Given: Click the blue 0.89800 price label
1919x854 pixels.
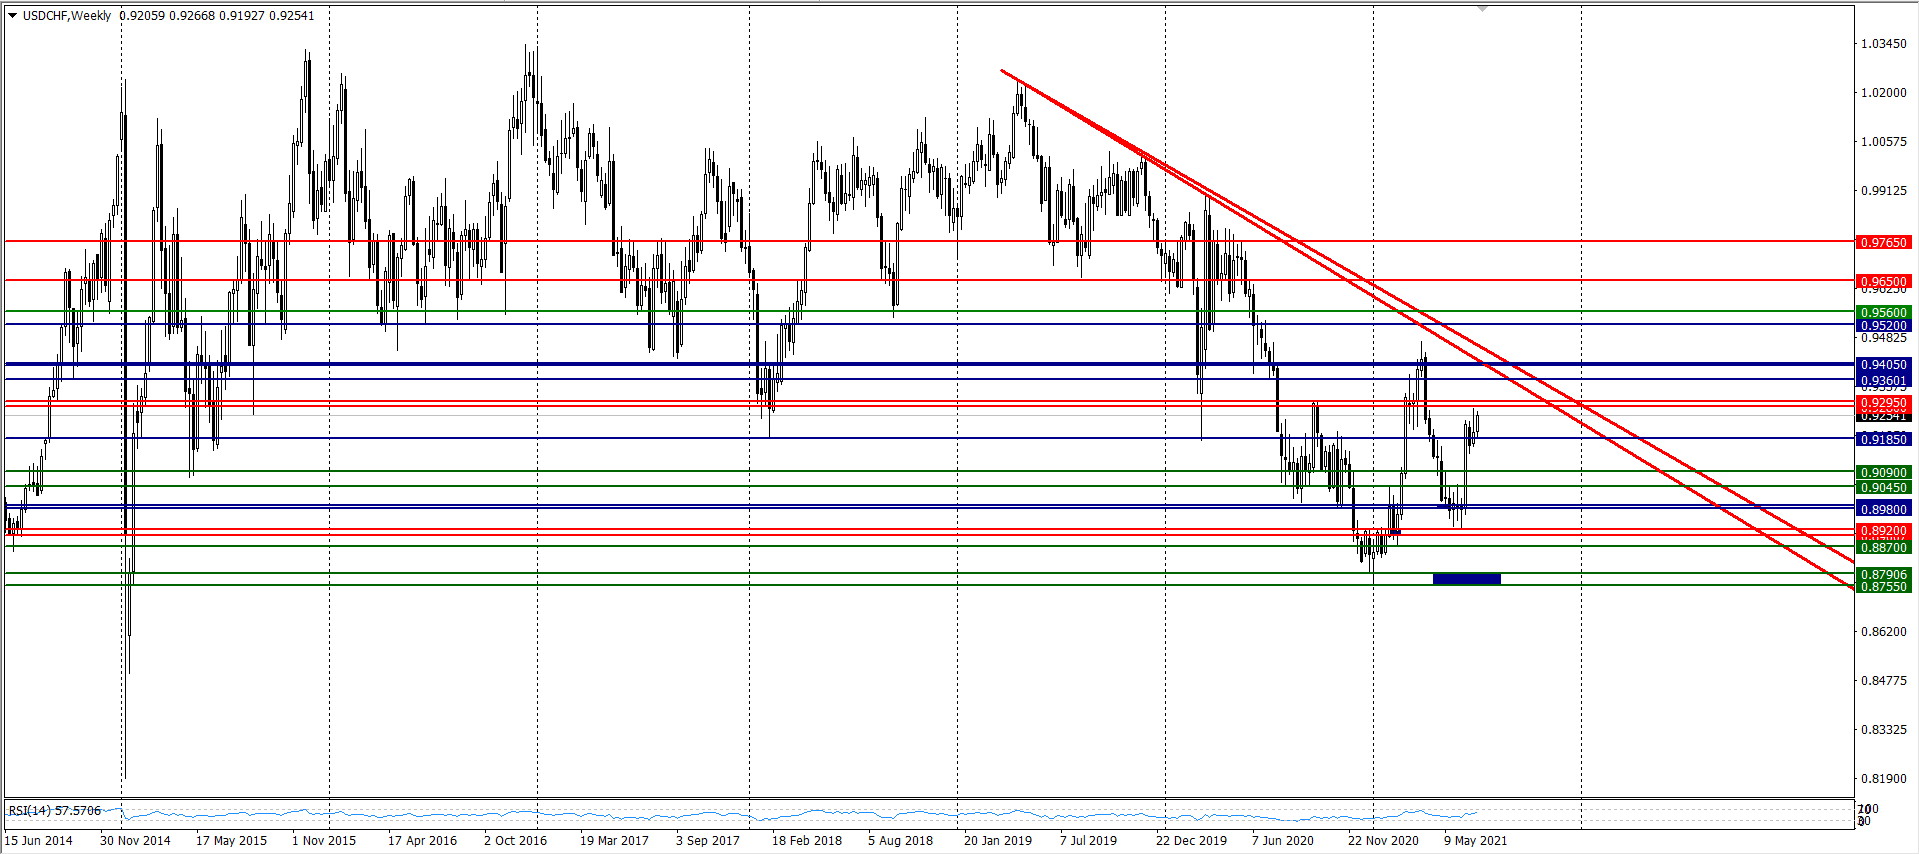Looking at the screenshot, I should click(1883, 509).
